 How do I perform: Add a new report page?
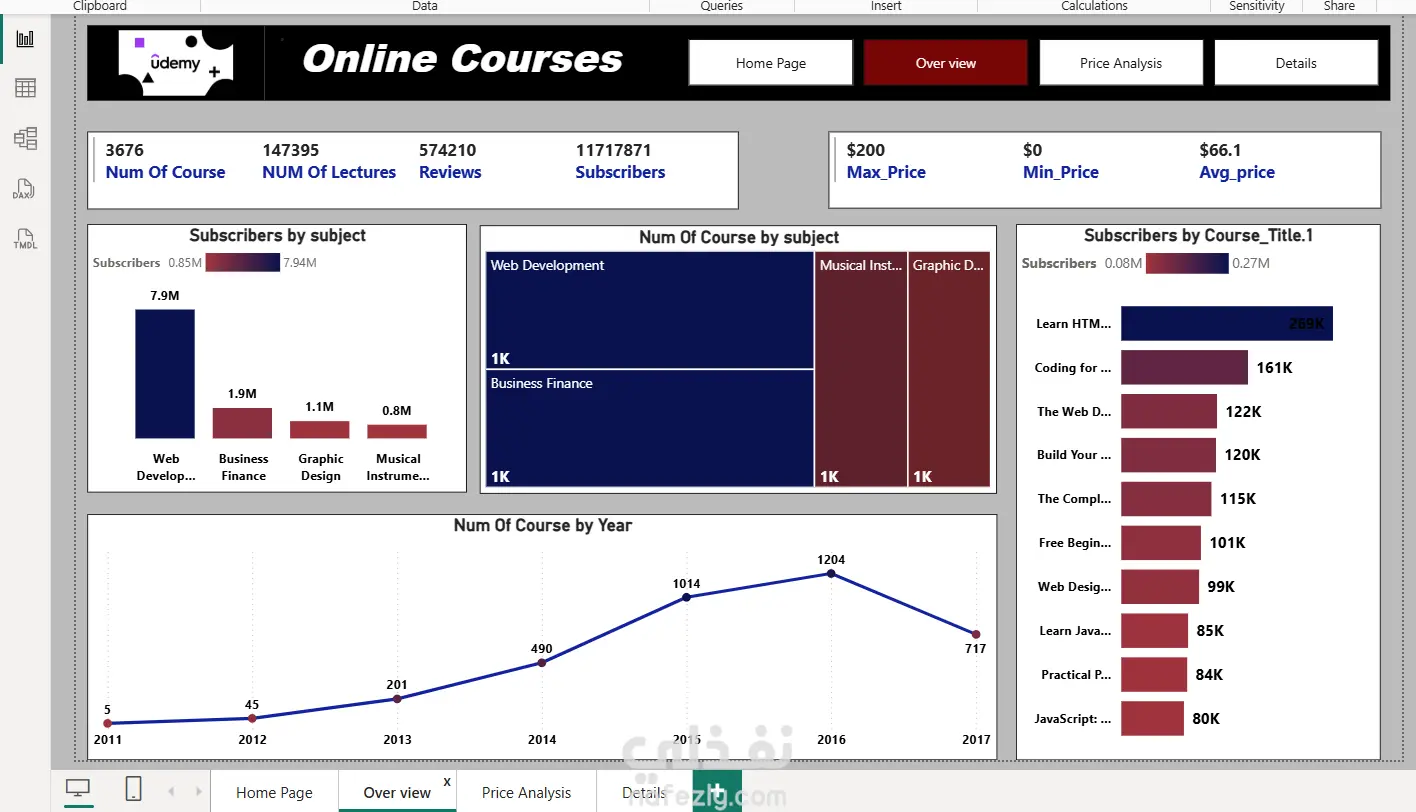click(x=717, y=790)
